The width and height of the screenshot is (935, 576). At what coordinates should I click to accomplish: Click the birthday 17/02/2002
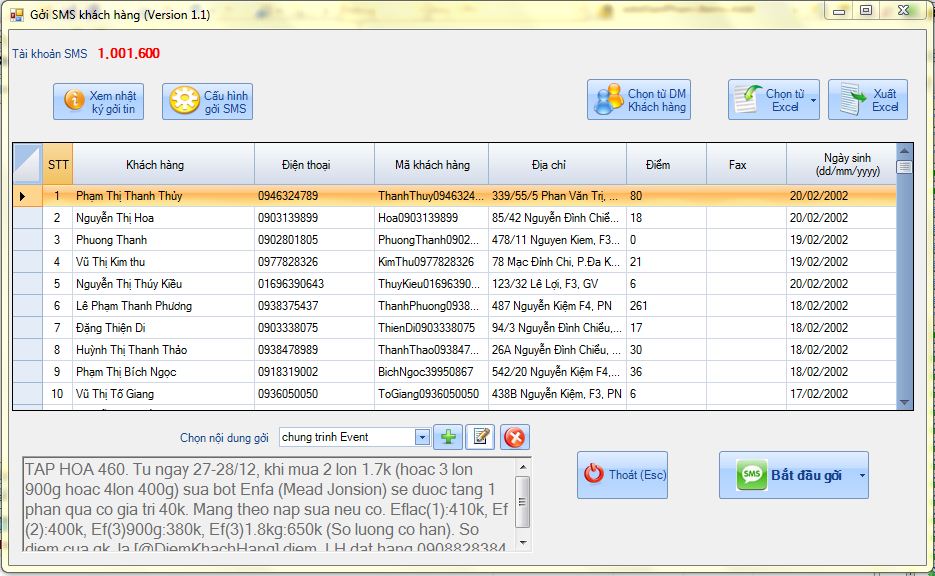818,394
